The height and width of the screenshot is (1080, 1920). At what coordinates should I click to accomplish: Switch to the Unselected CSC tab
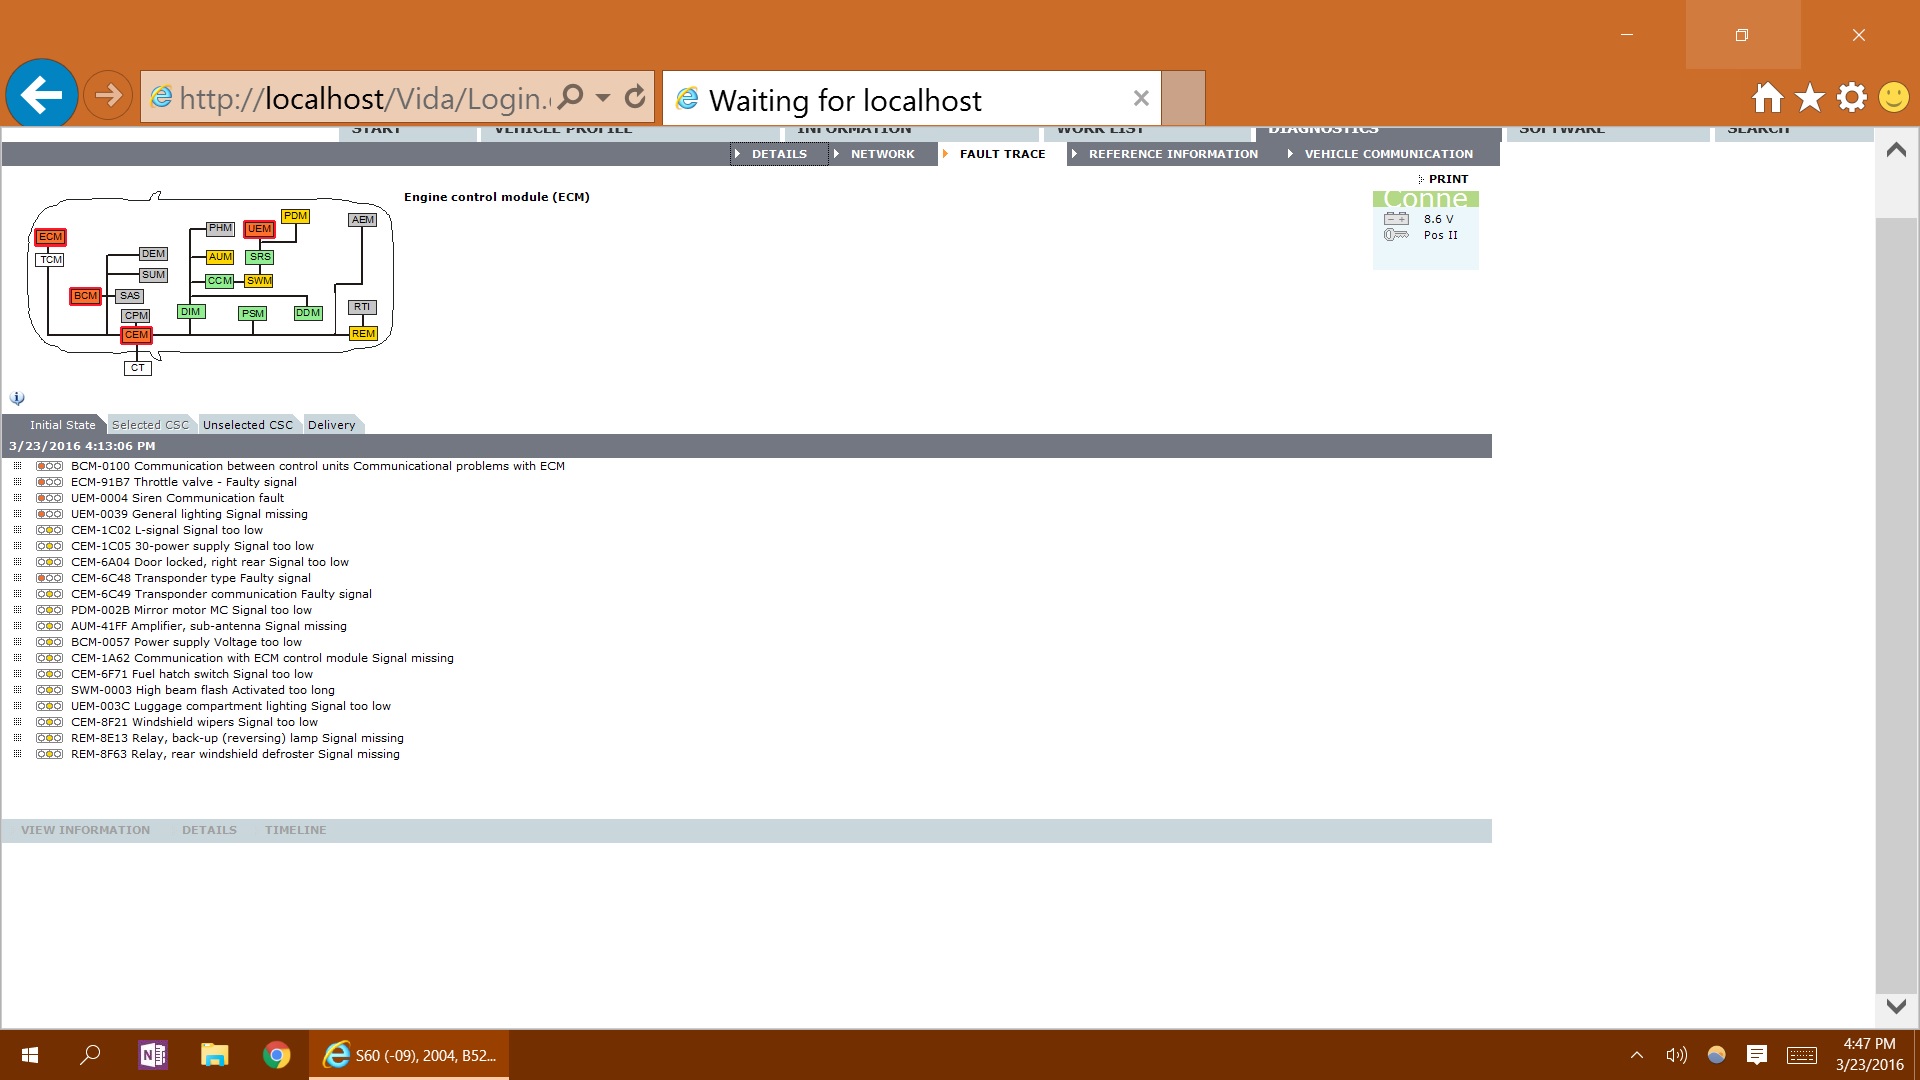(x=248, y=425)
